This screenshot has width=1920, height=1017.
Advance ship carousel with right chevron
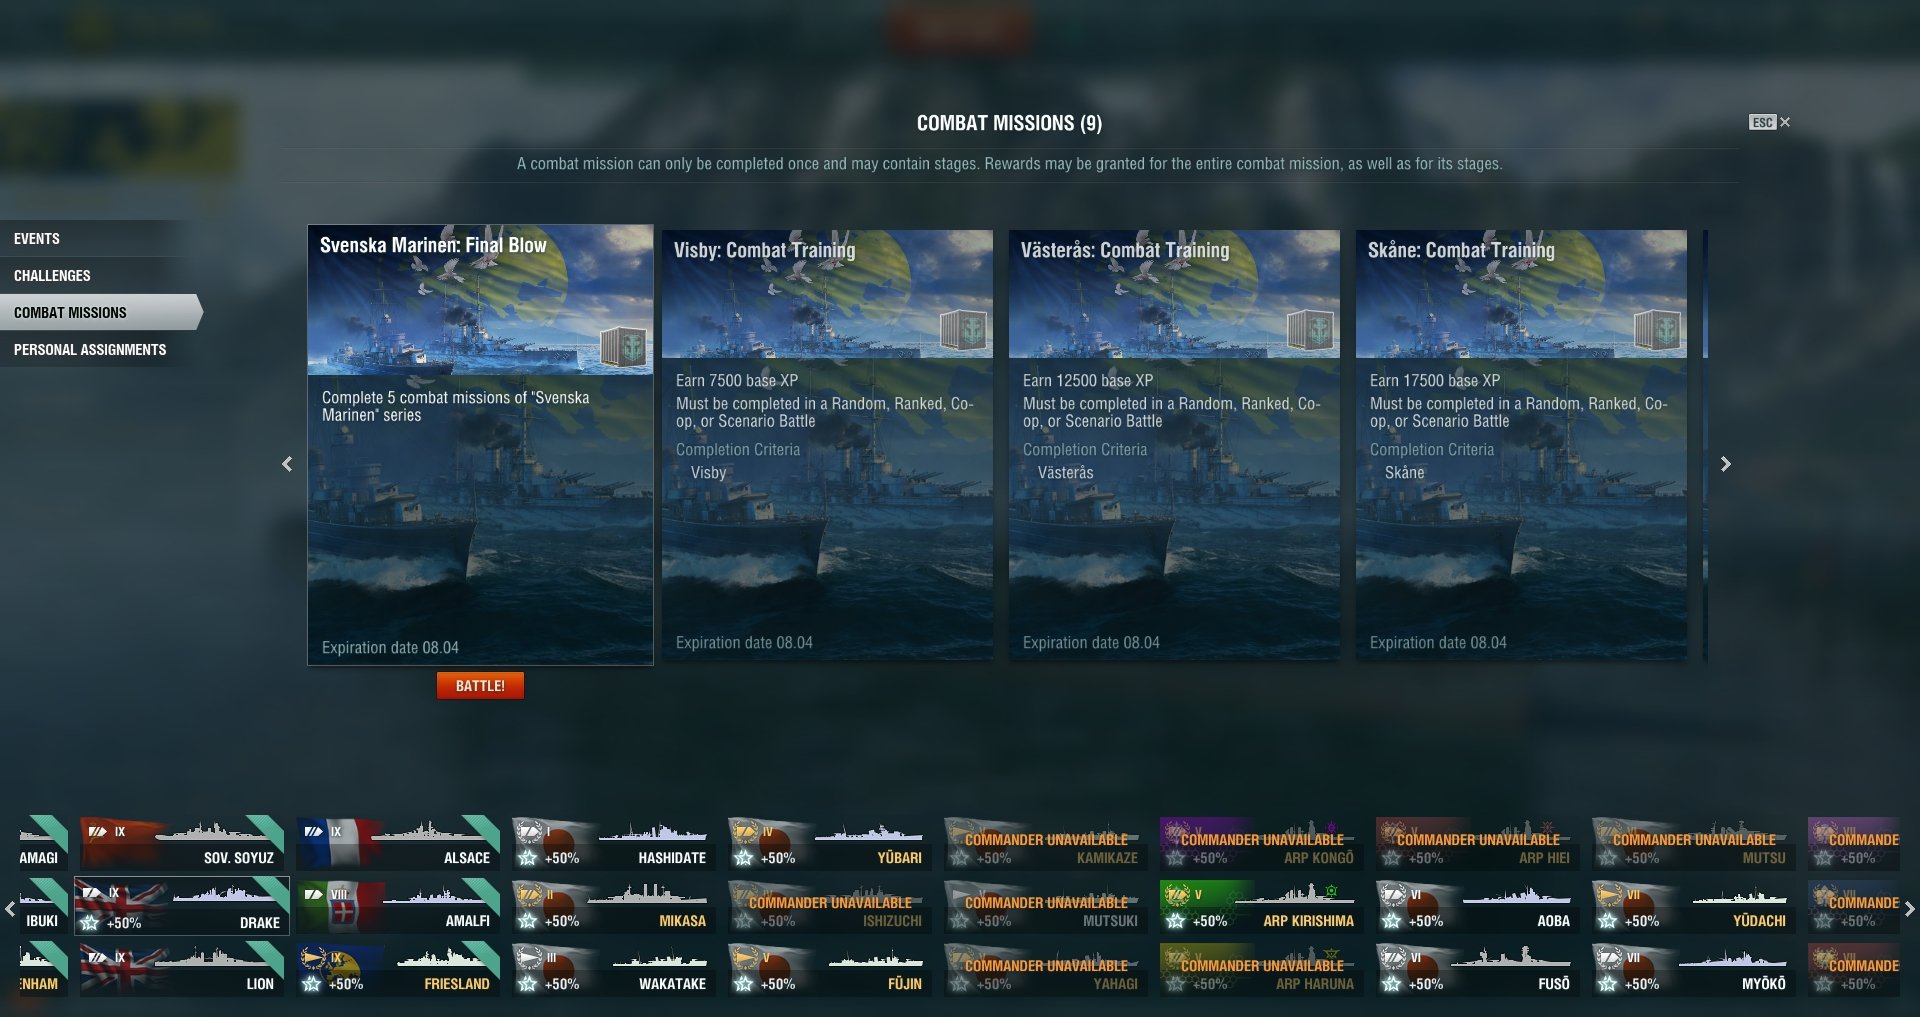point(1909,909)
